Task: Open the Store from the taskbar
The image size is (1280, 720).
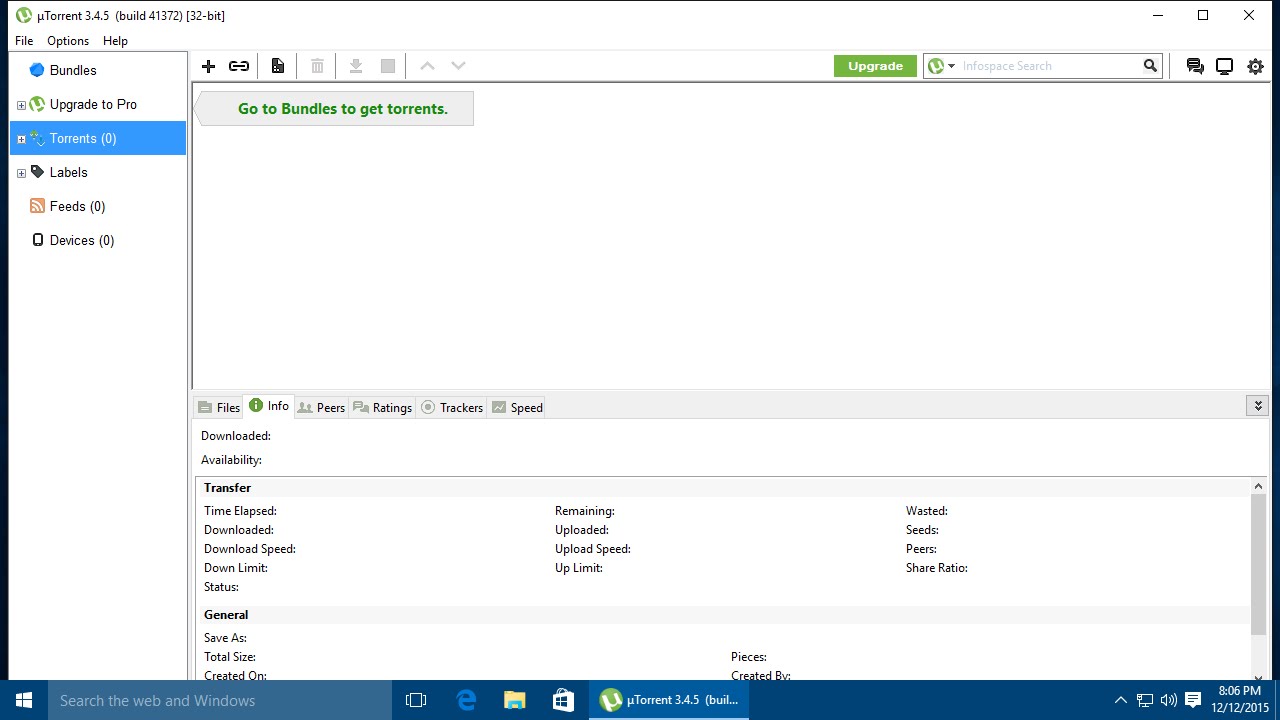Action: pos(562,700)
